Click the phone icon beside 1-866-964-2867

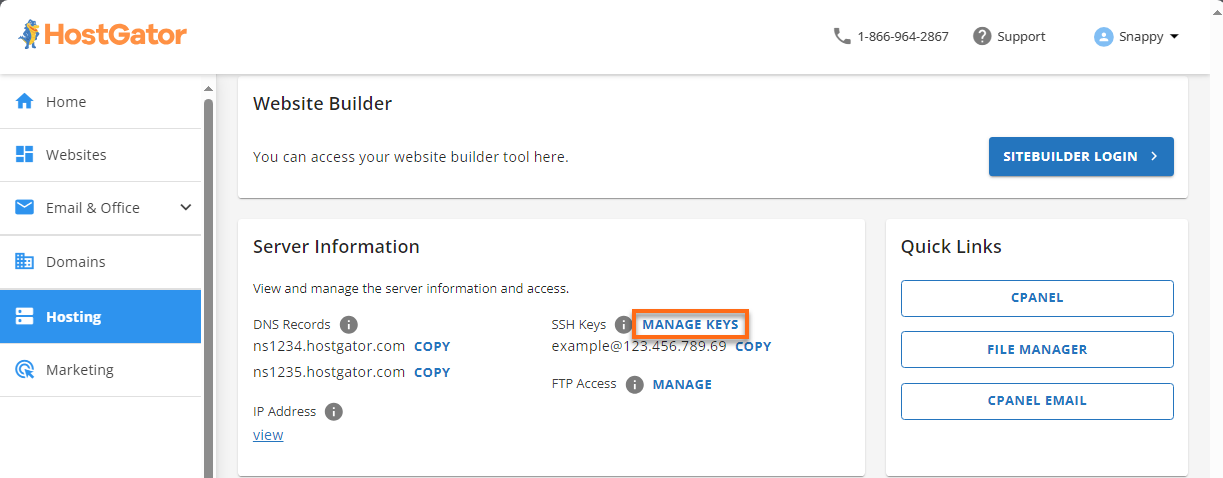[x=842, y=36]
